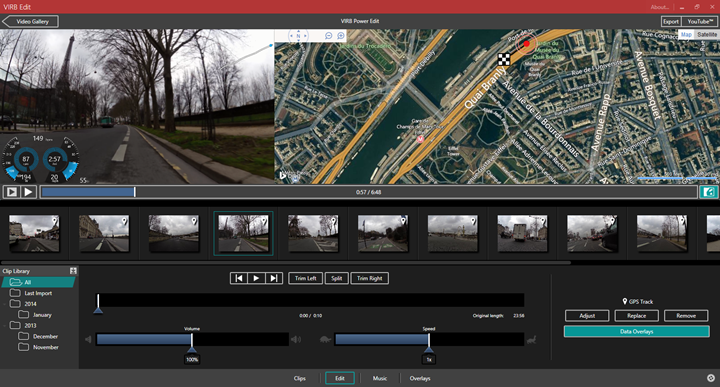Click the loud speaker icon
Viewport: 720px width, 387px height.
point(296,340)
